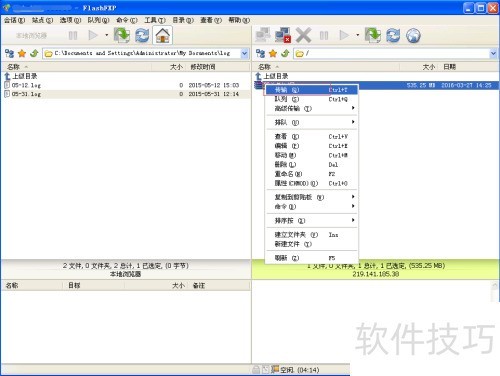The image size is (500, 376).
Task: Click the remote pane play icon
Action: tap(344, 35)
